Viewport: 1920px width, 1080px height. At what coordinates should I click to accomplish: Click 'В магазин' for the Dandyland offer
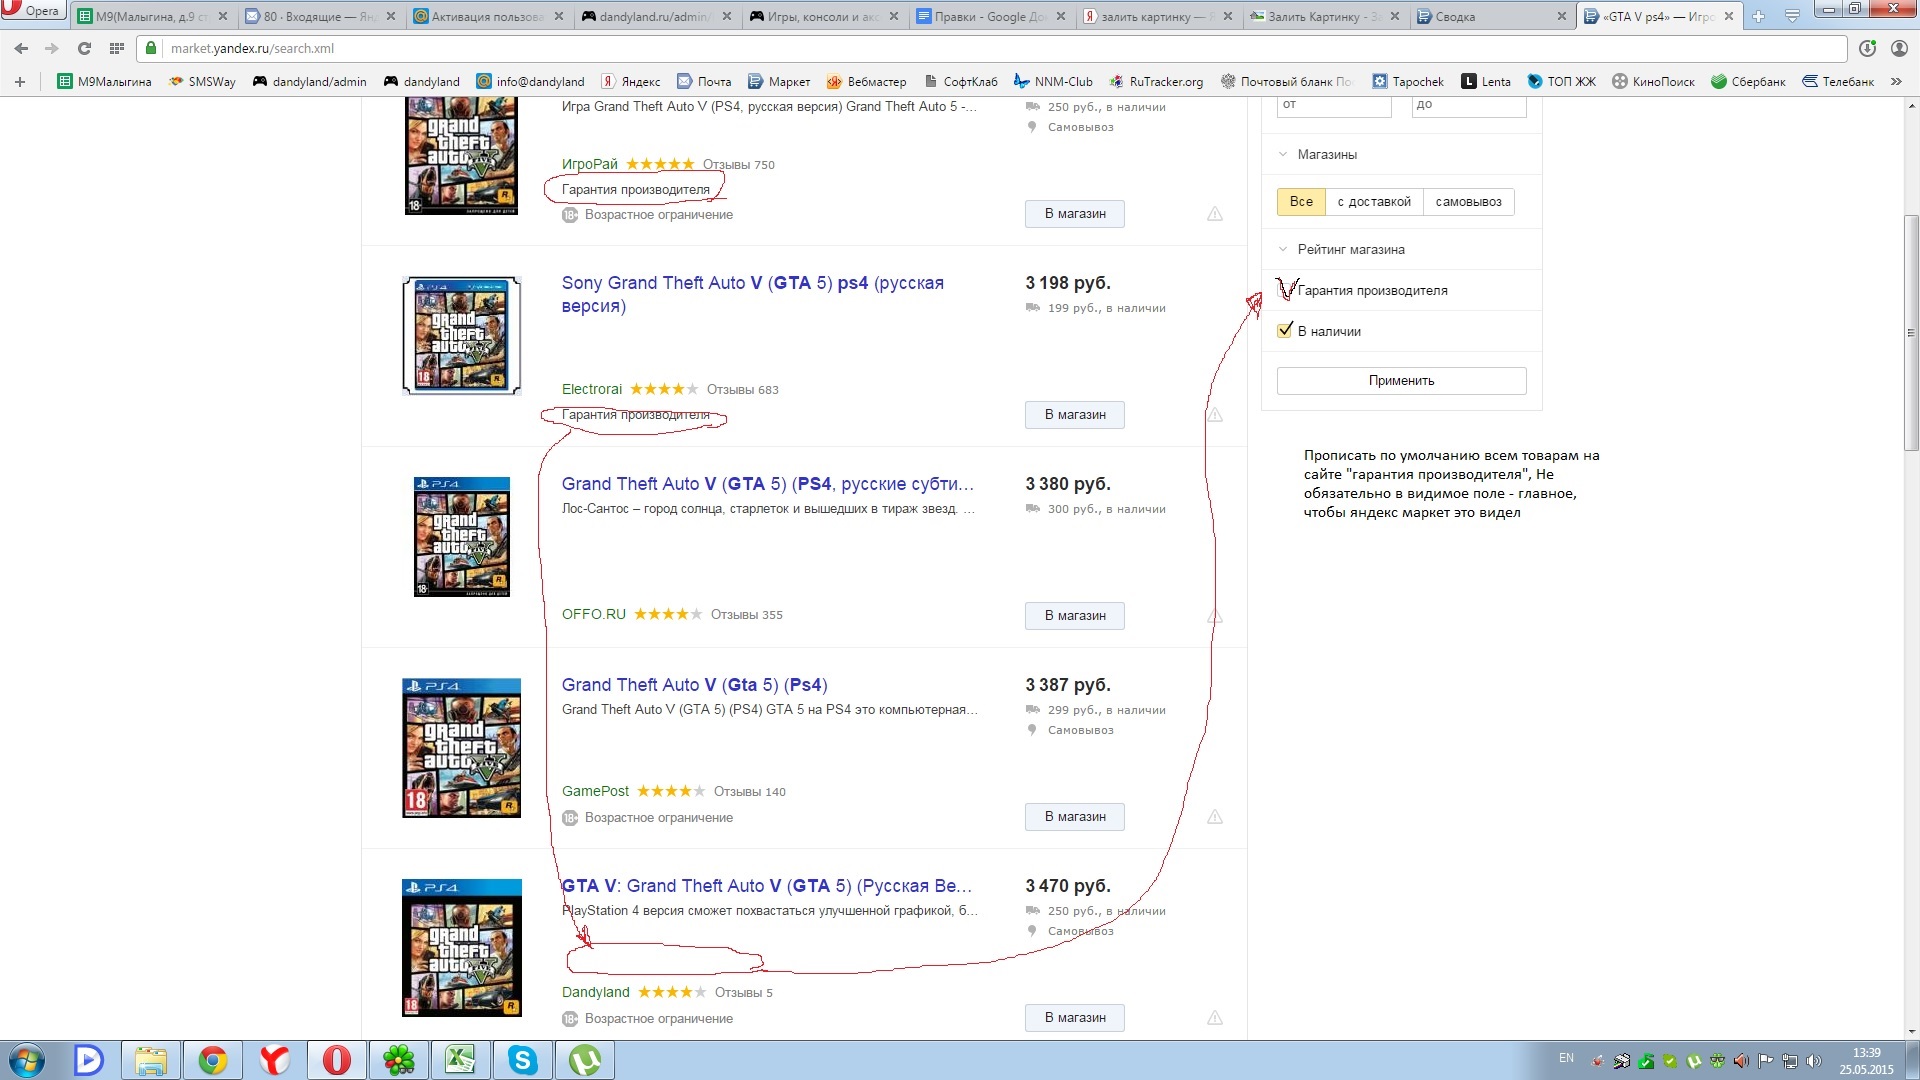tap(1074, 1017)
